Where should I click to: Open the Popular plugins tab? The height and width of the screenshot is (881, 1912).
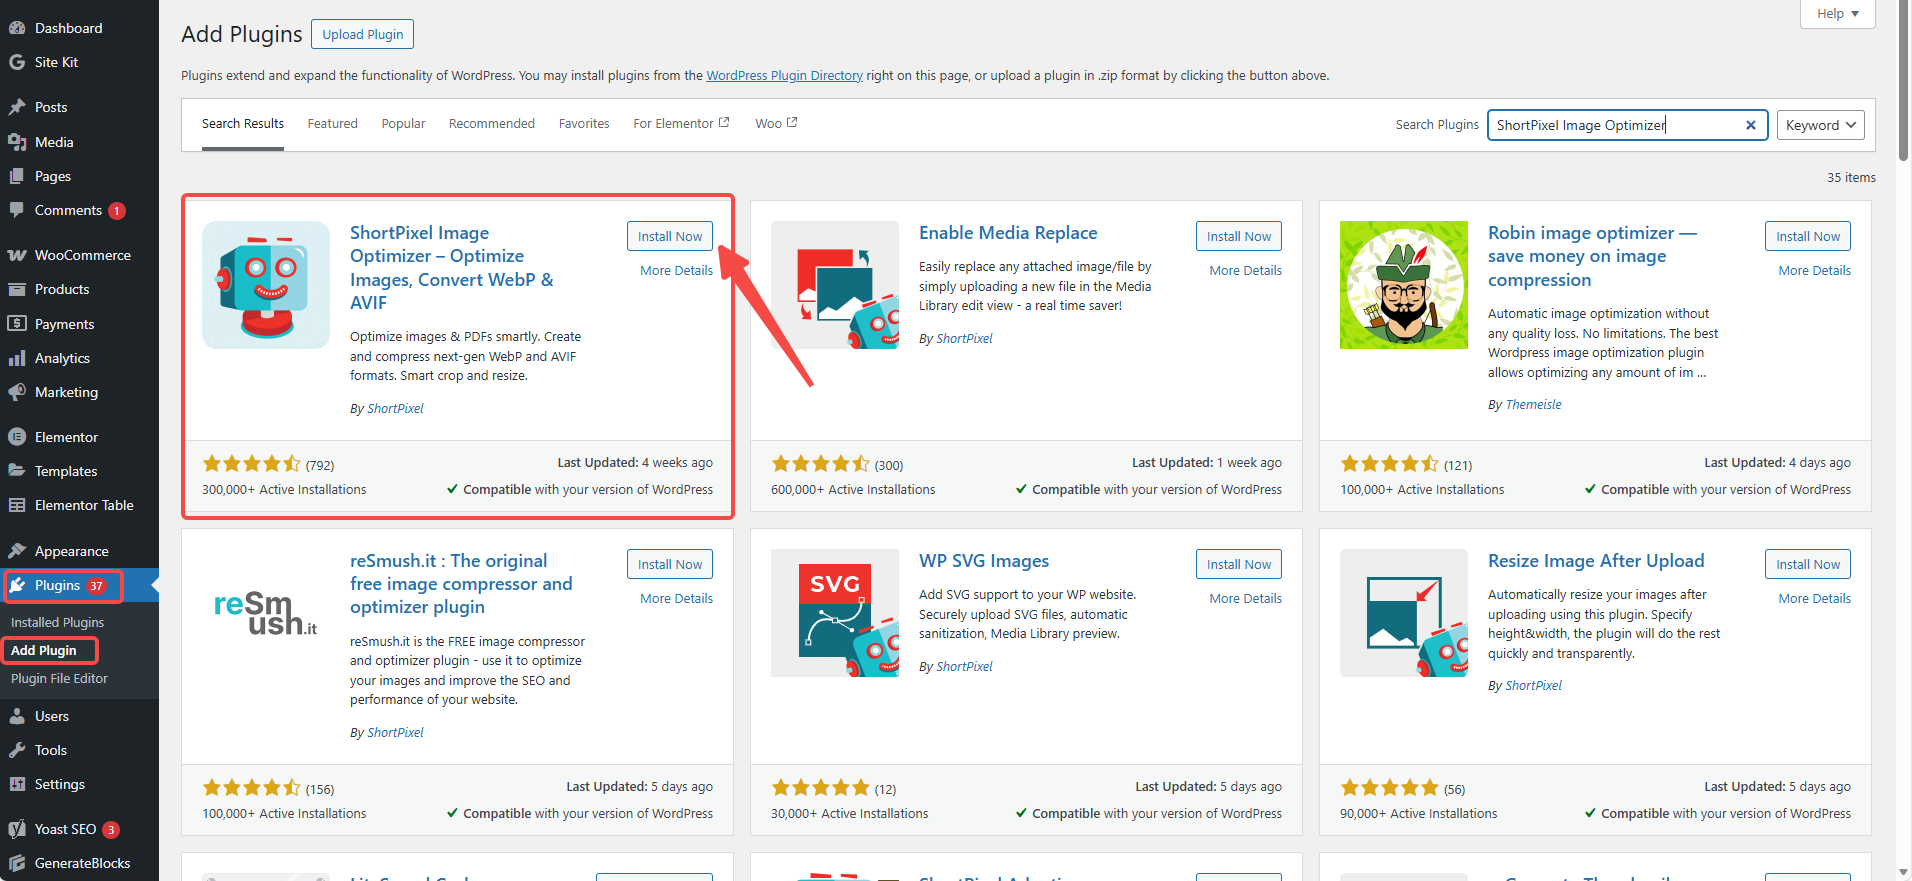pos(403,124)
